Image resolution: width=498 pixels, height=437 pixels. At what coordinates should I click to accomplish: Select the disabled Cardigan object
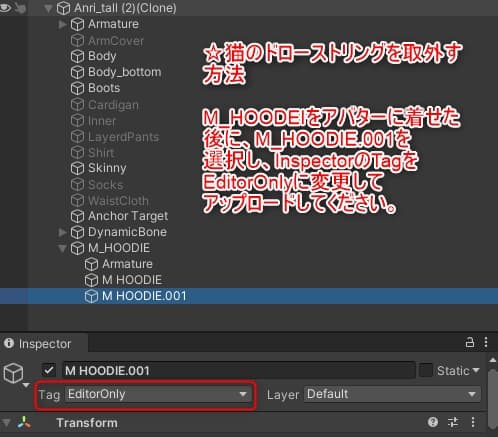pos(113,105)
